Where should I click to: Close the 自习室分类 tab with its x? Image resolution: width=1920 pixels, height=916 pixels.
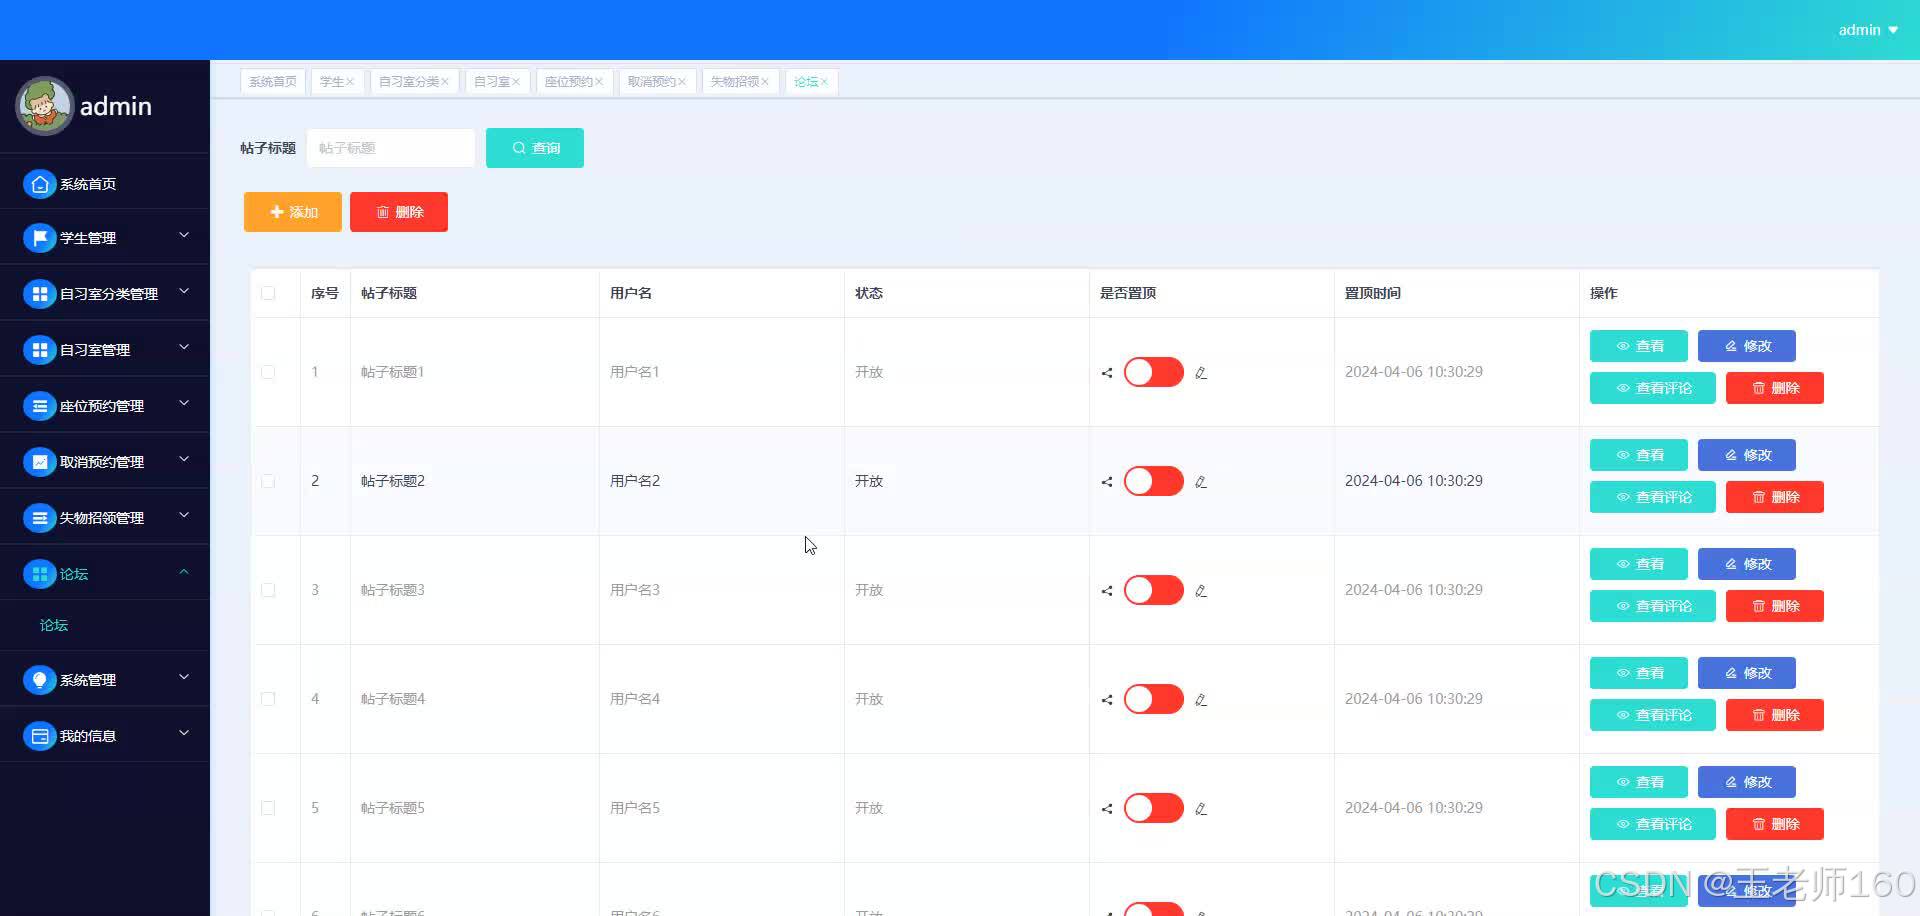click(445, 82)
